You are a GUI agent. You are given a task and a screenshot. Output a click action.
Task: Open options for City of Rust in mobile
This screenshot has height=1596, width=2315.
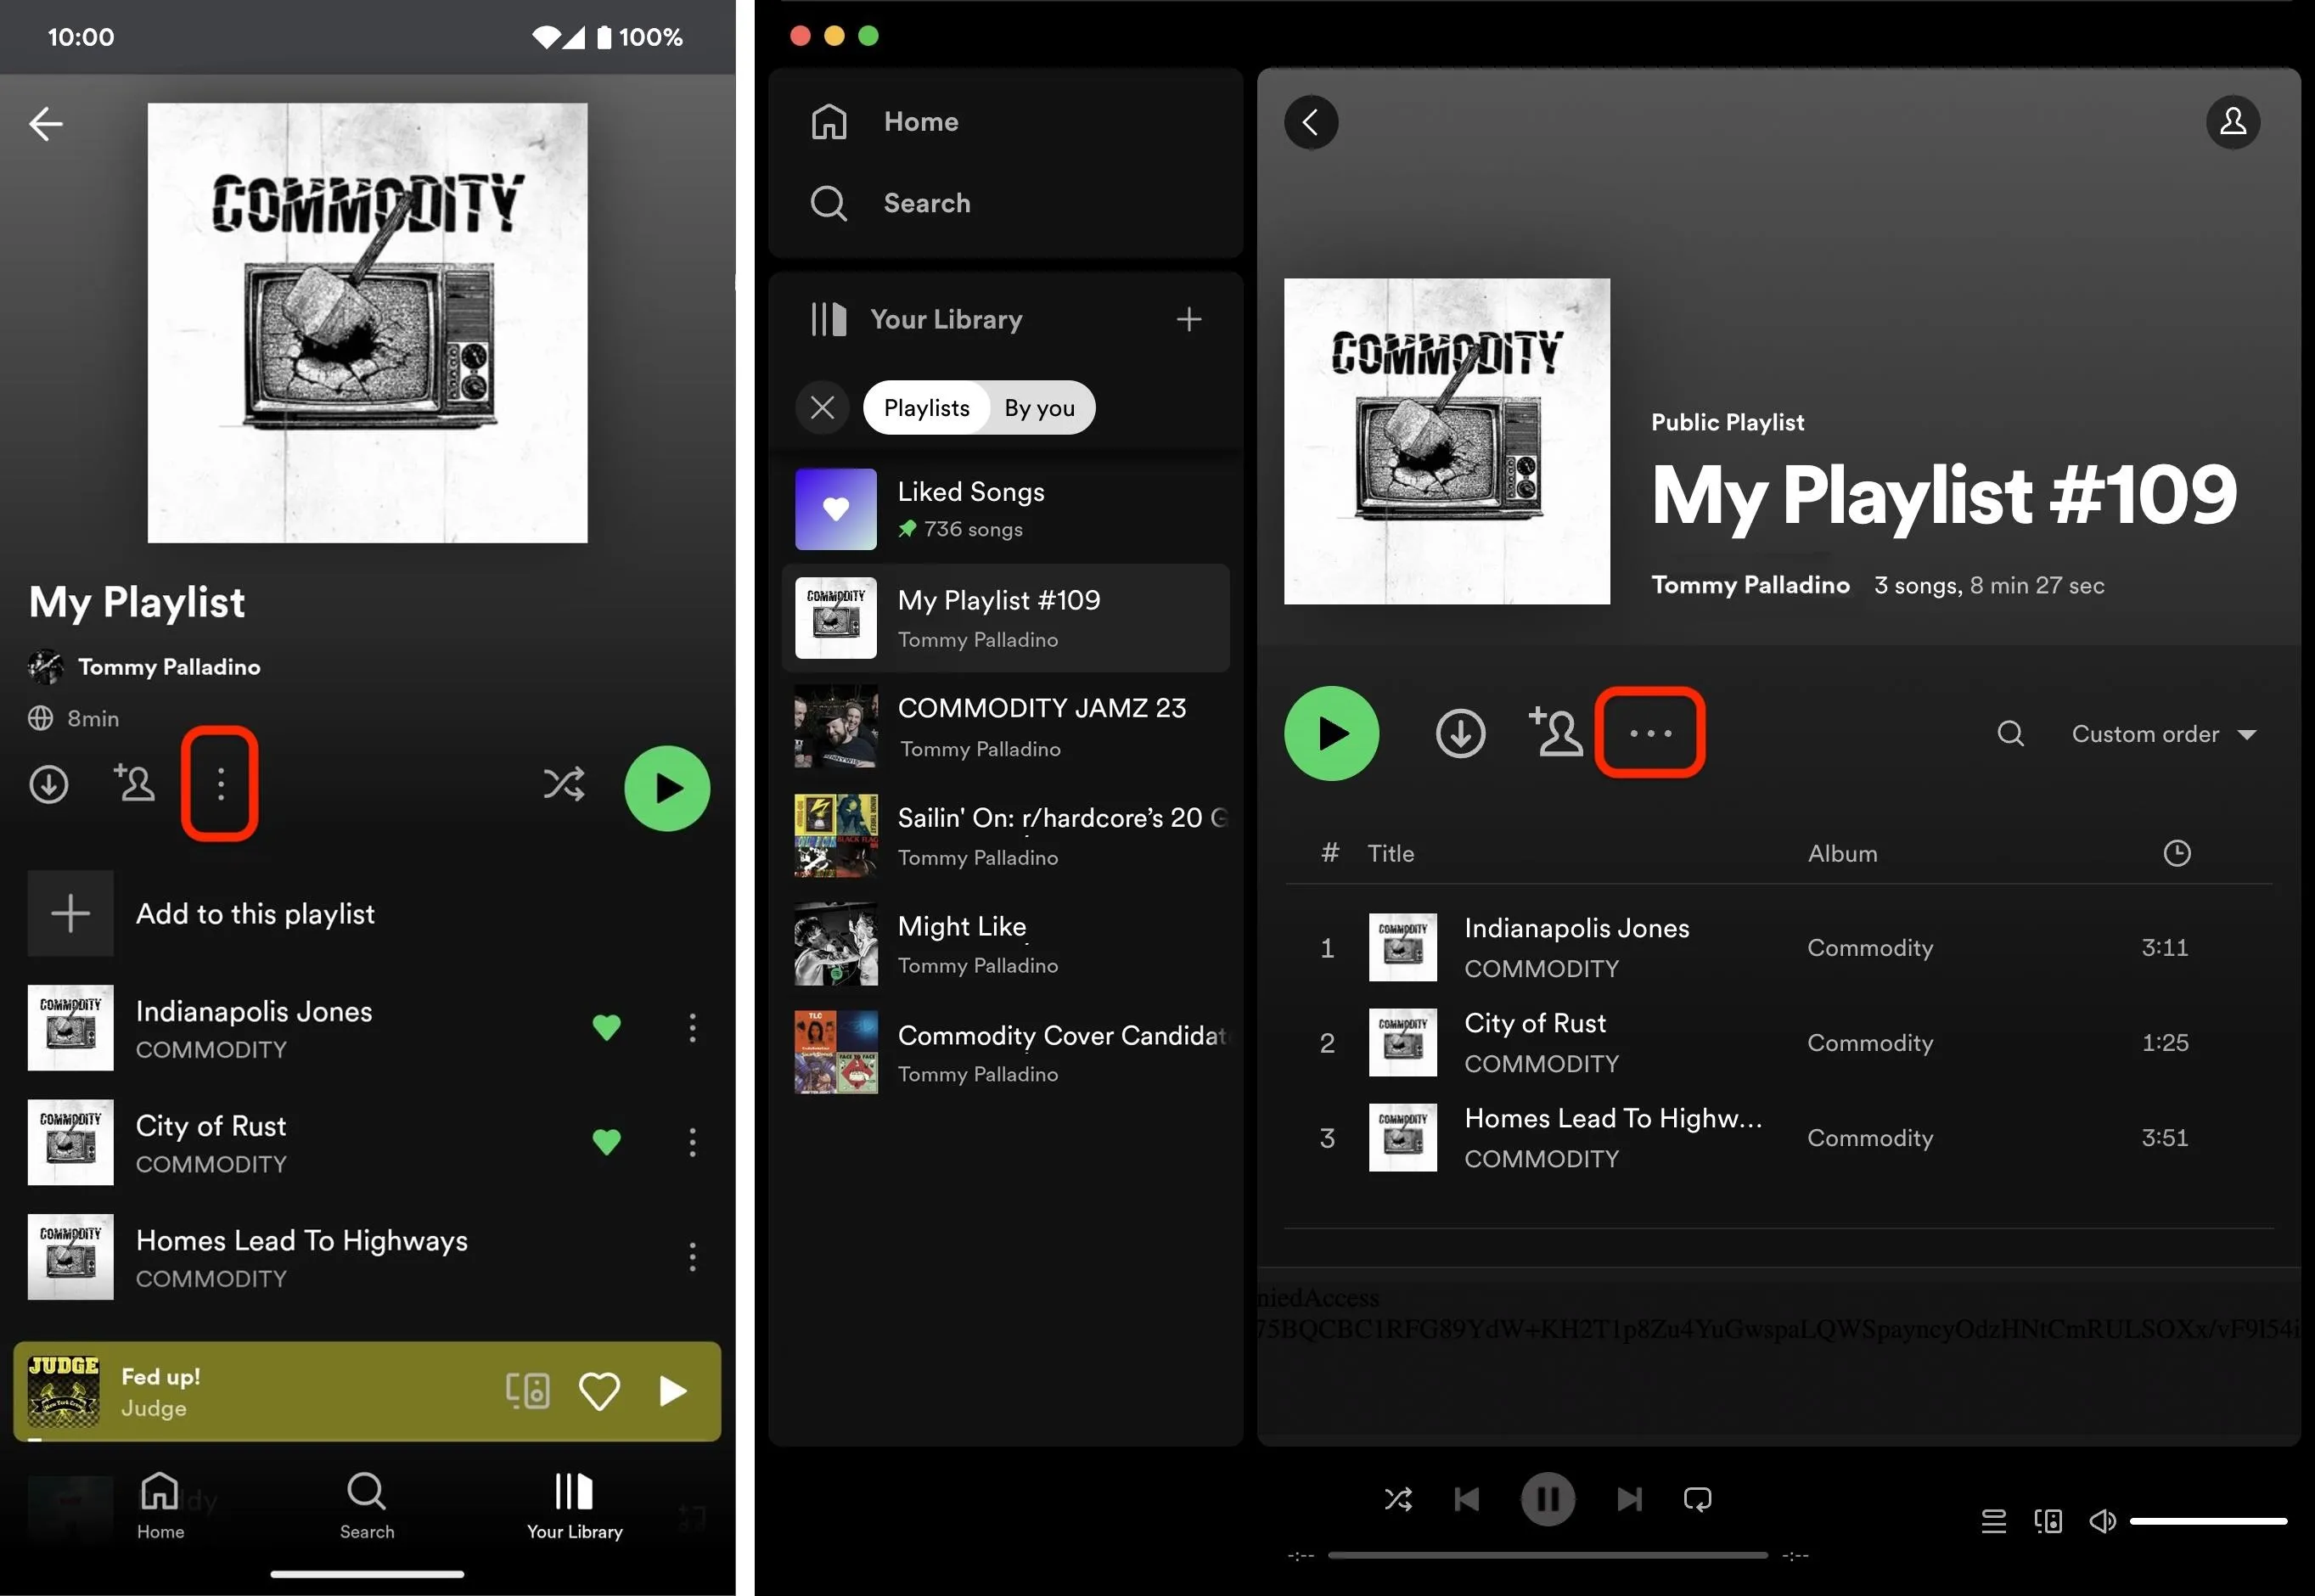(692, 1142)
